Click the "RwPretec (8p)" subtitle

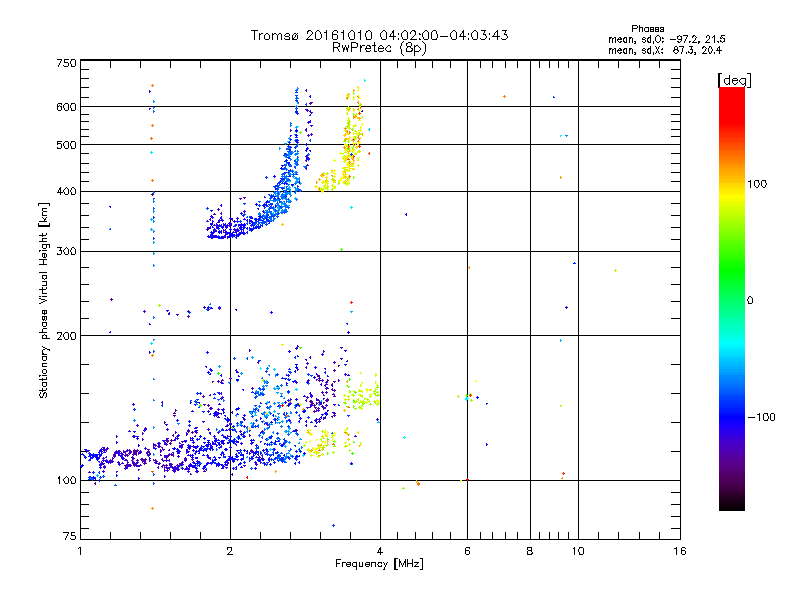click(379, 48)
